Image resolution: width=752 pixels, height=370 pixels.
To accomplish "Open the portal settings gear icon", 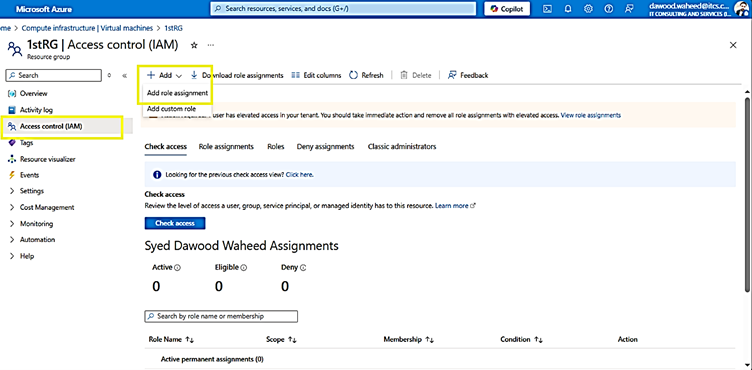I will 588,9.
